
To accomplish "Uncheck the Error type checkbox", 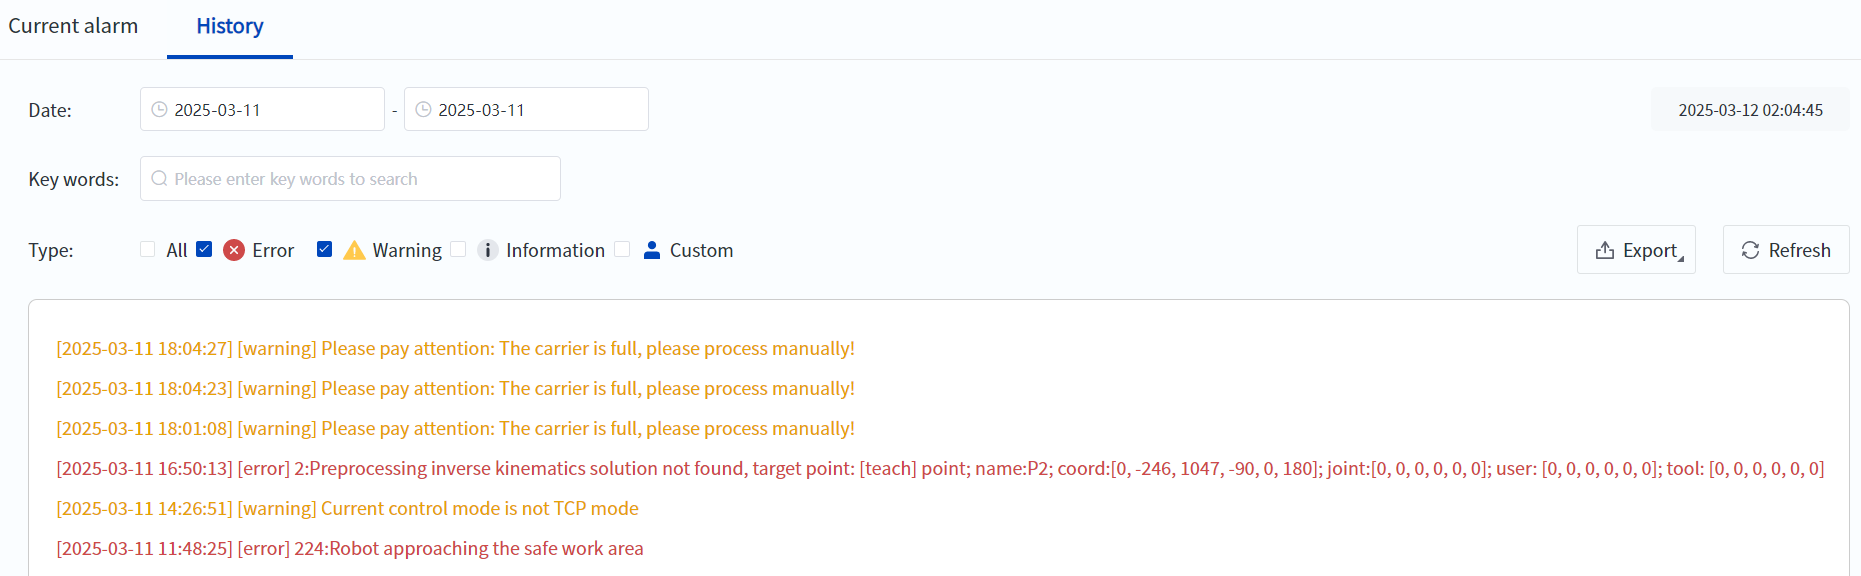I will click(x=204, y=249).
